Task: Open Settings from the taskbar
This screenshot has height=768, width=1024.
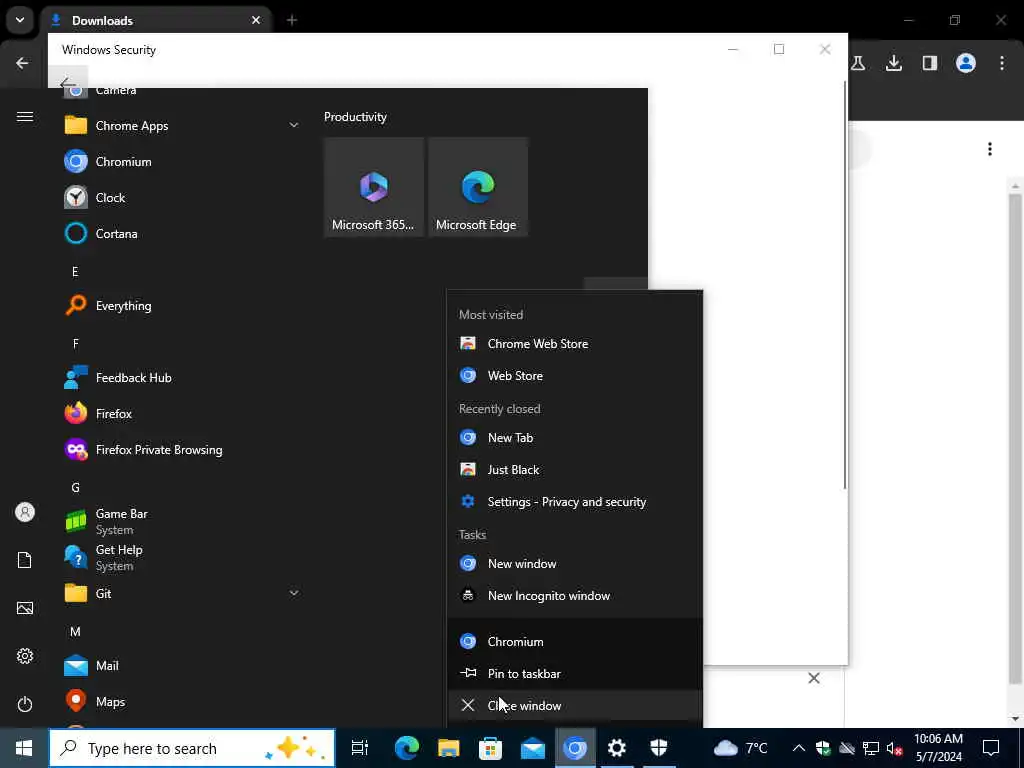Action: click(x=616, y=748)
